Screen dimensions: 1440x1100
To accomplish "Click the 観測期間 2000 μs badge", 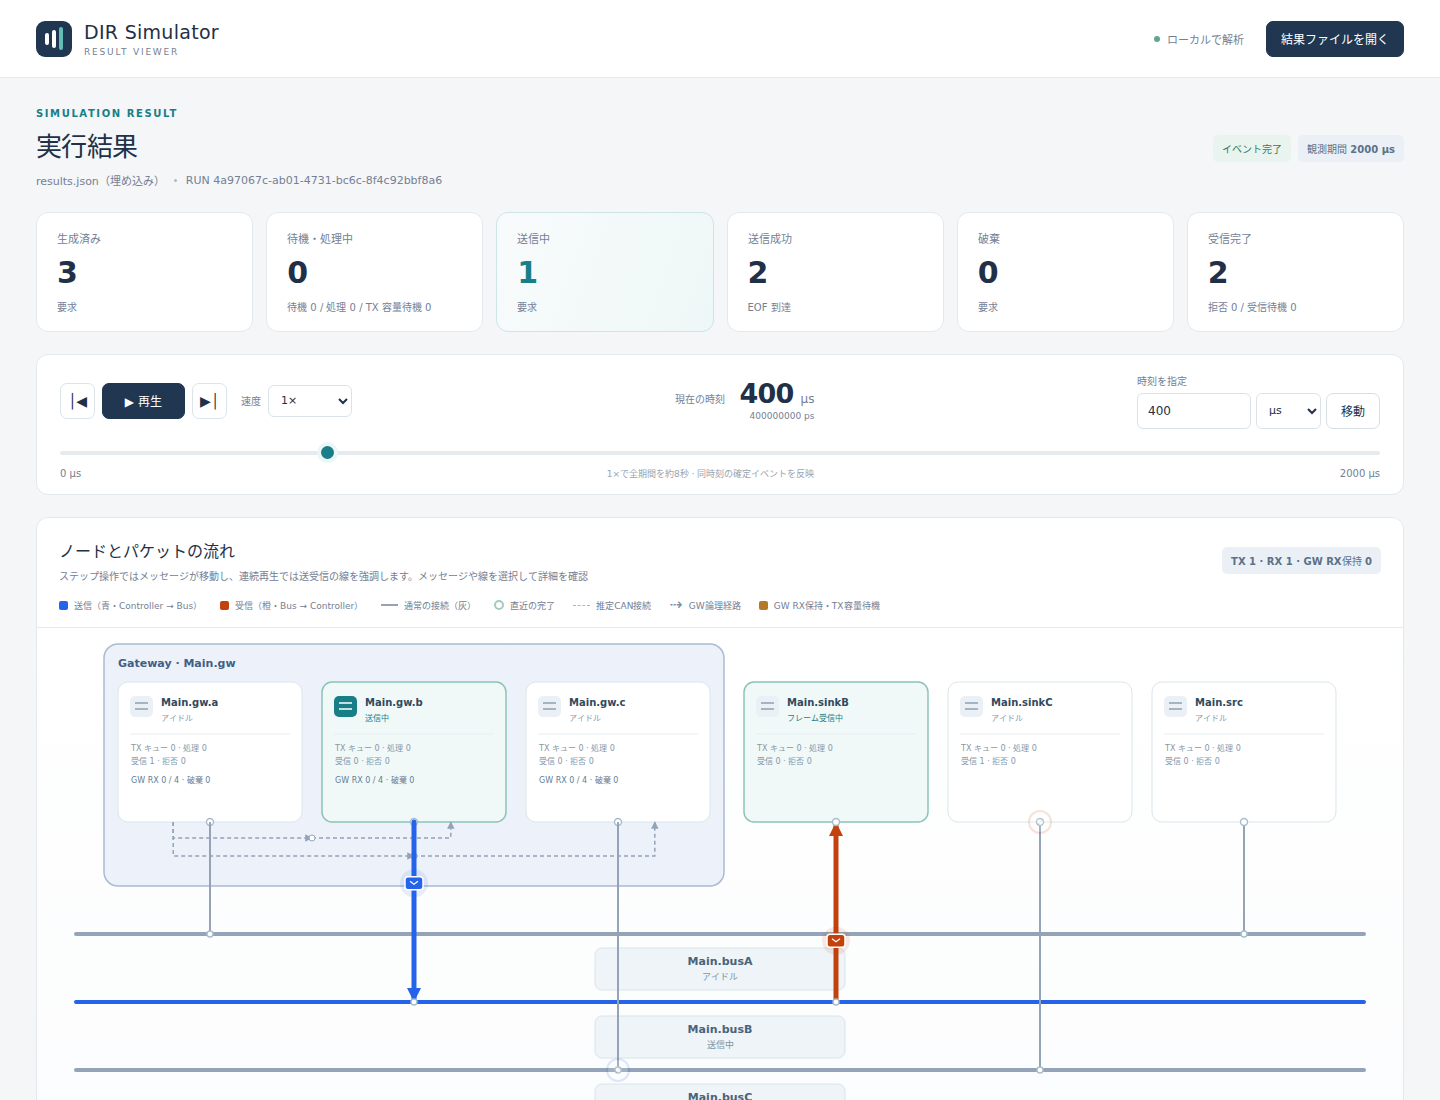I will click(x=1351, y=149).
